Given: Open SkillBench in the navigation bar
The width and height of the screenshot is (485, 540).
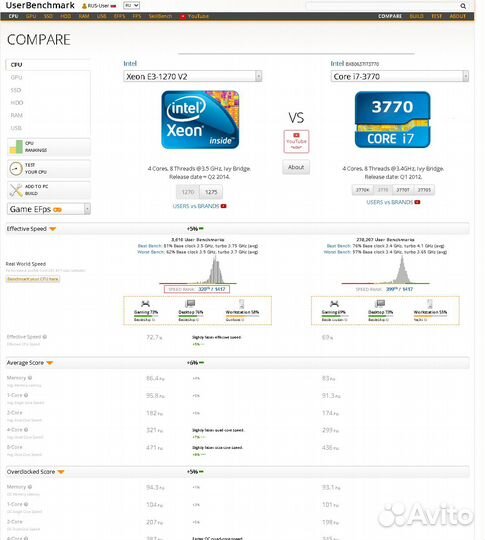Looking at the screenshot, I should point(160,16).
